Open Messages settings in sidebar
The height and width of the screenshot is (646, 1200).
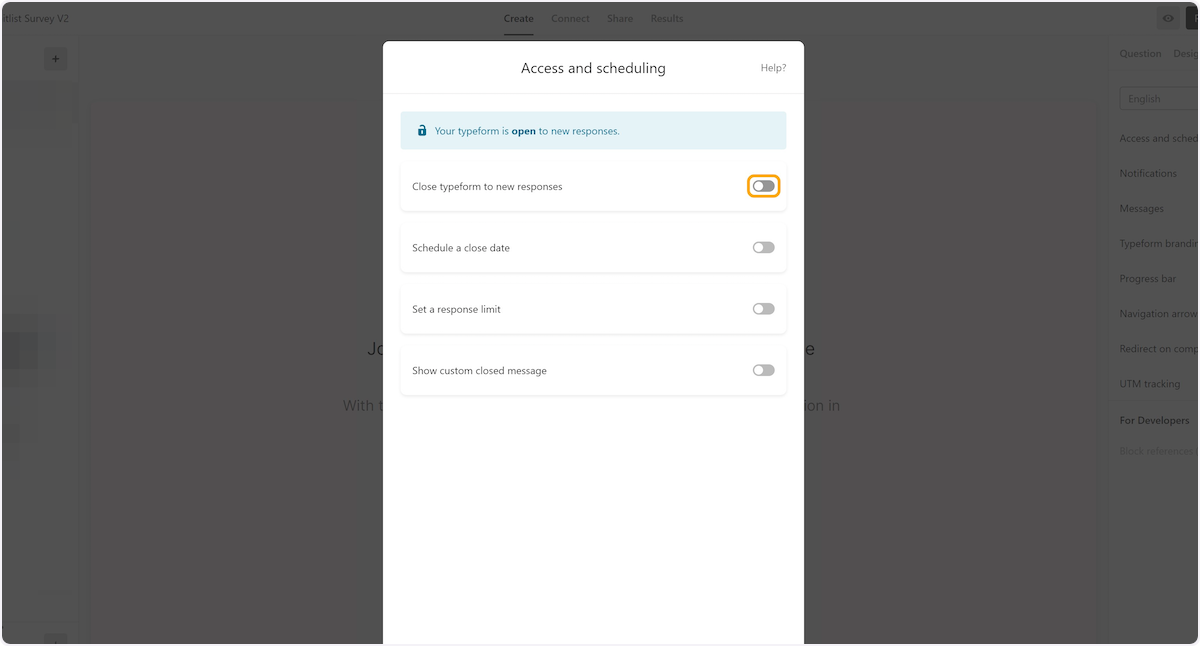(x=1141, y=208)
